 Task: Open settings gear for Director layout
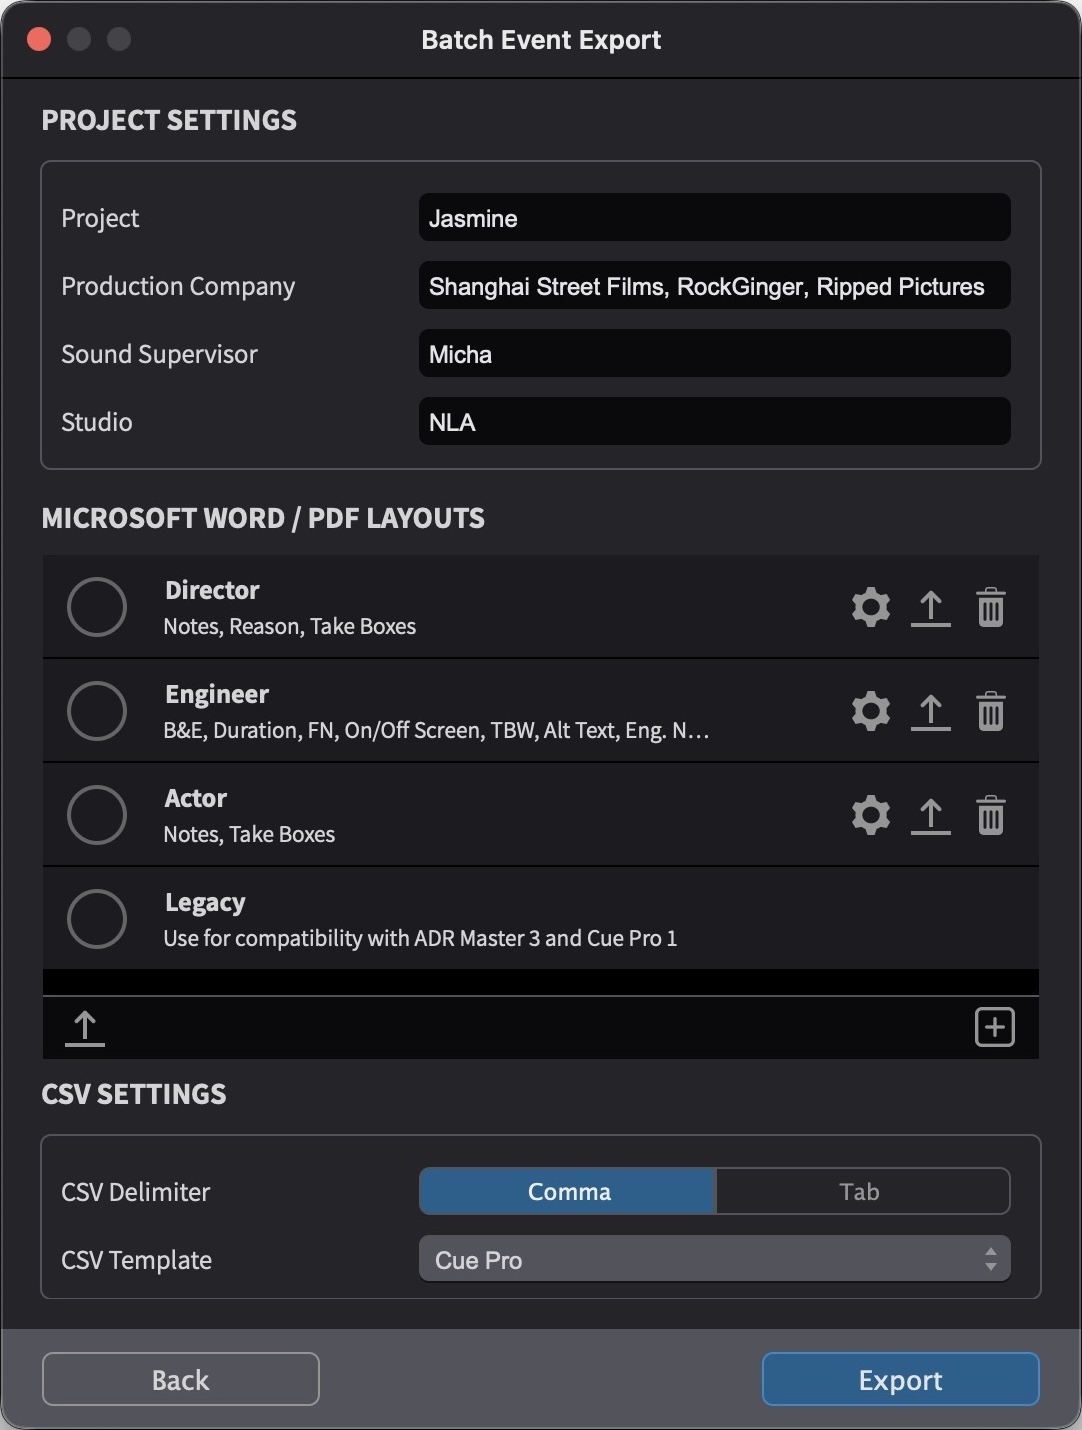tap(870, 607)
